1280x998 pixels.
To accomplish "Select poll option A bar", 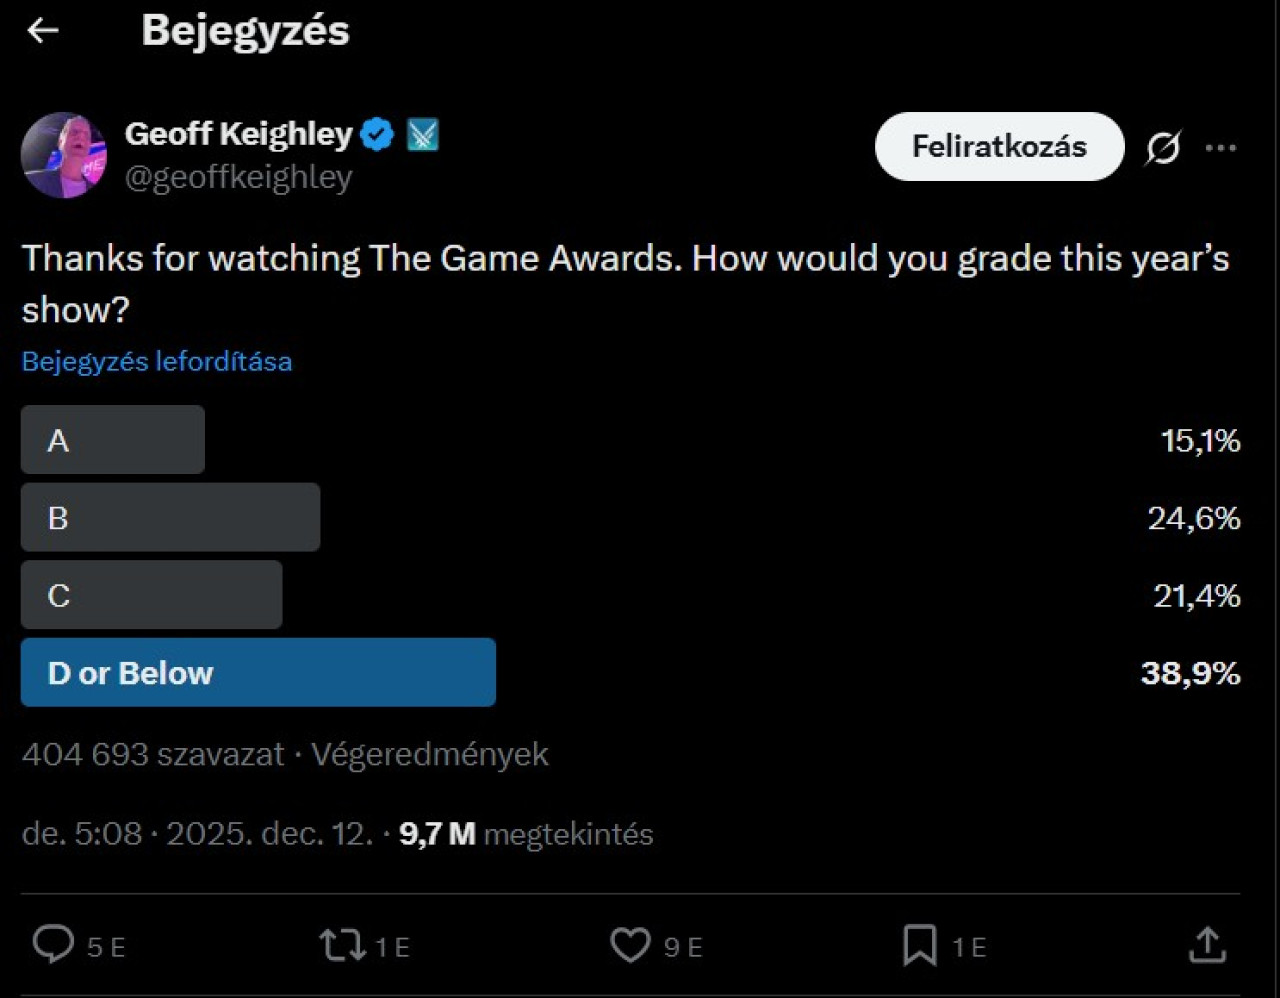I will (x=113, y=440).
